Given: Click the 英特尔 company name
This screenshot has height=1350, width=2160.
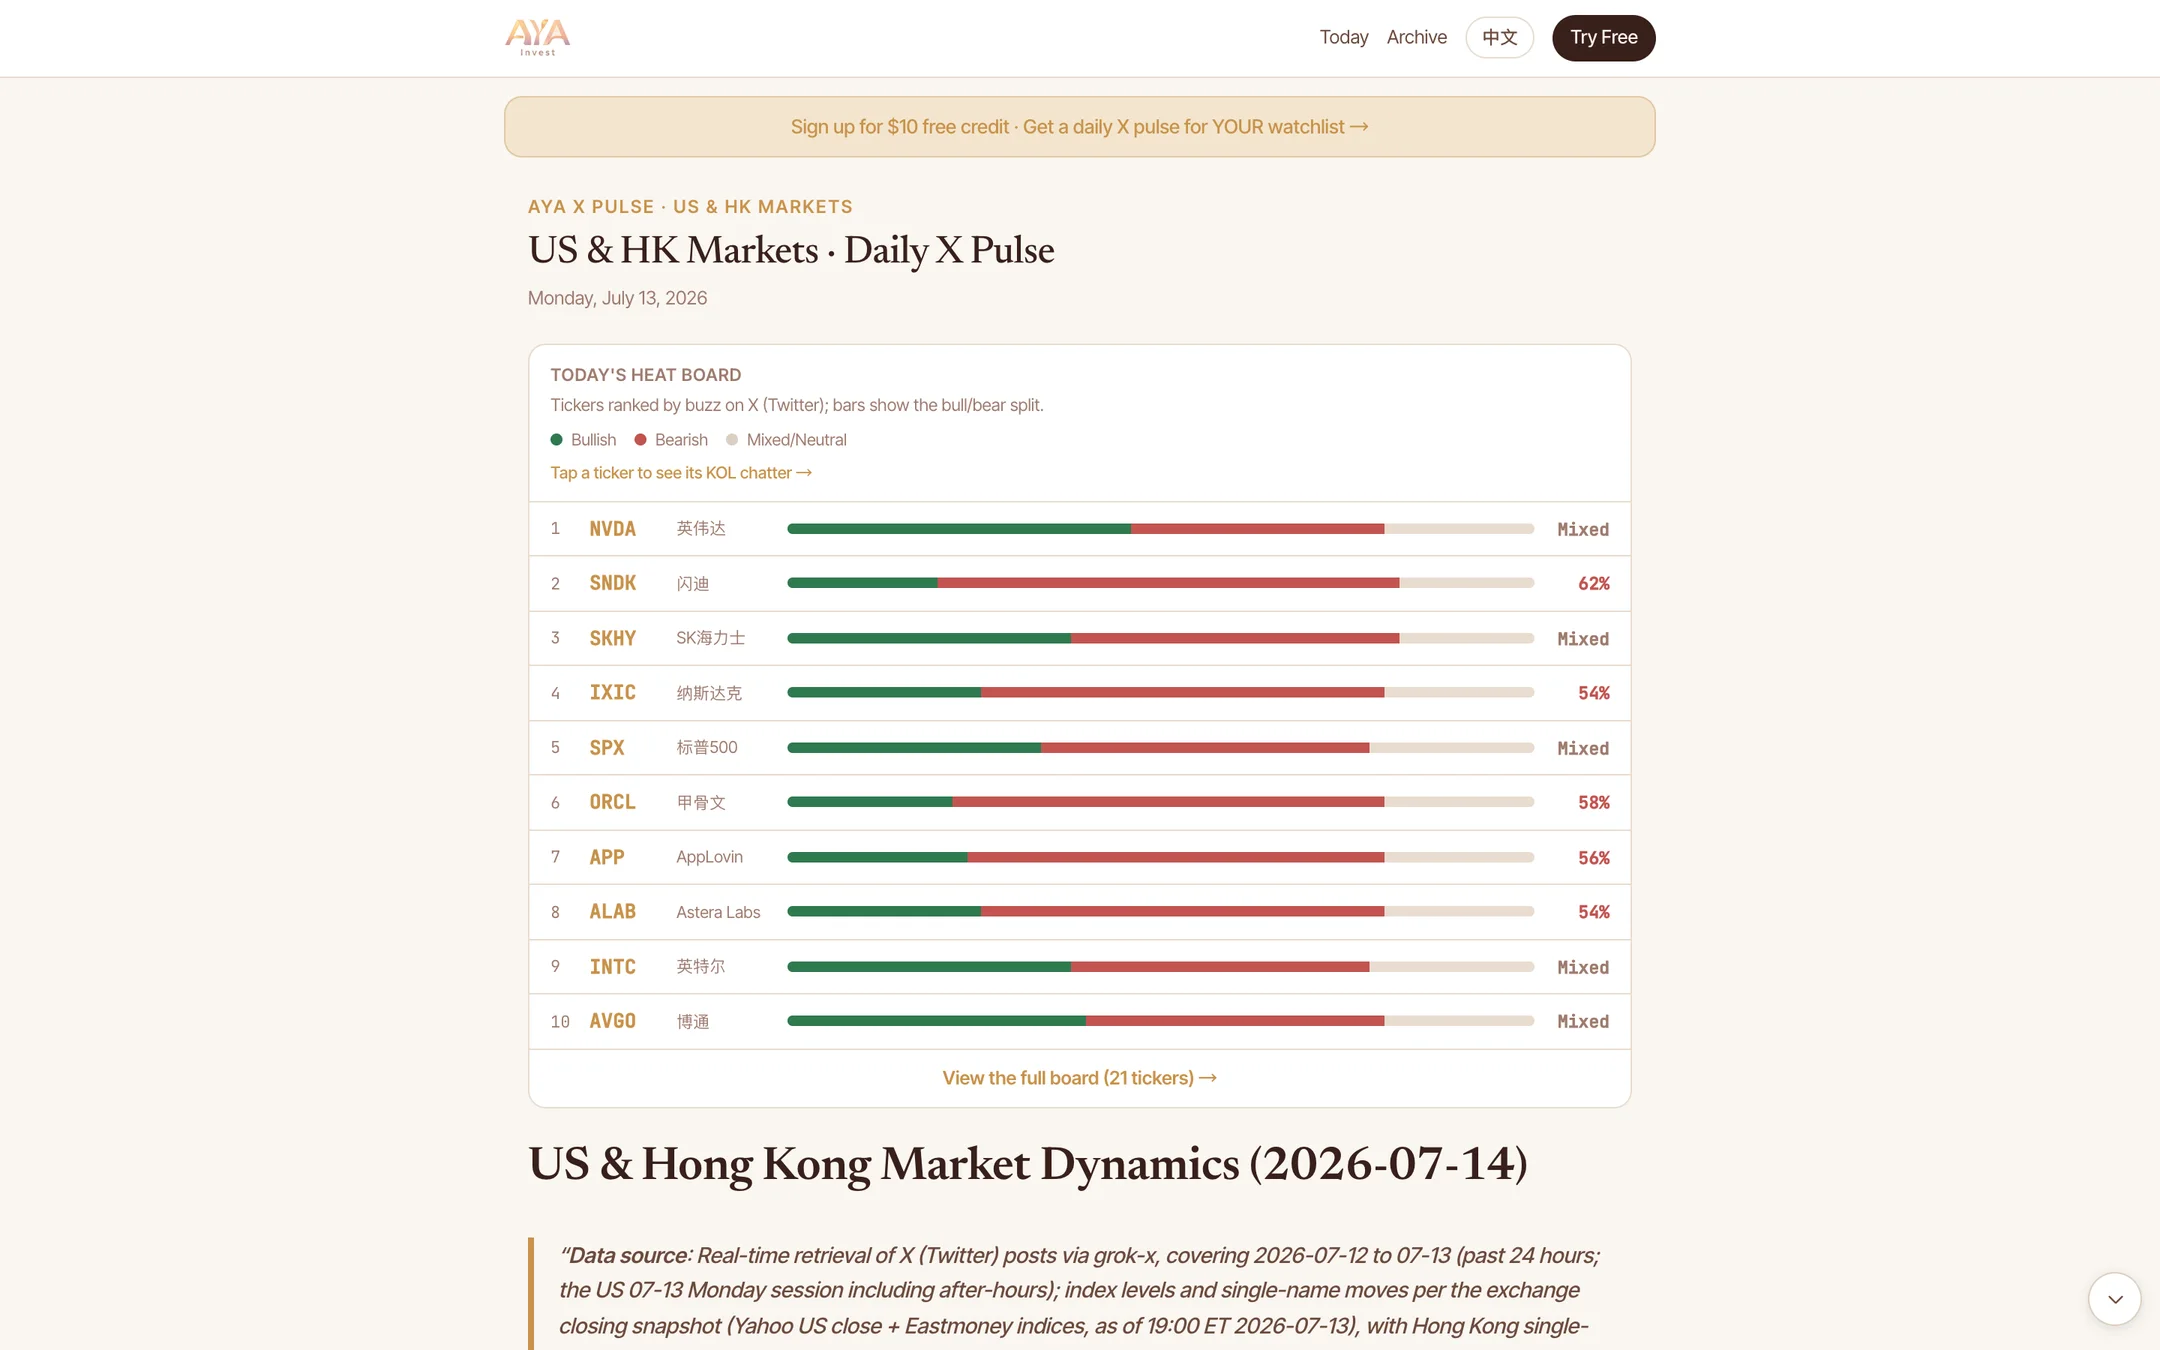Looking at the screenshot, I should point(701,967).
